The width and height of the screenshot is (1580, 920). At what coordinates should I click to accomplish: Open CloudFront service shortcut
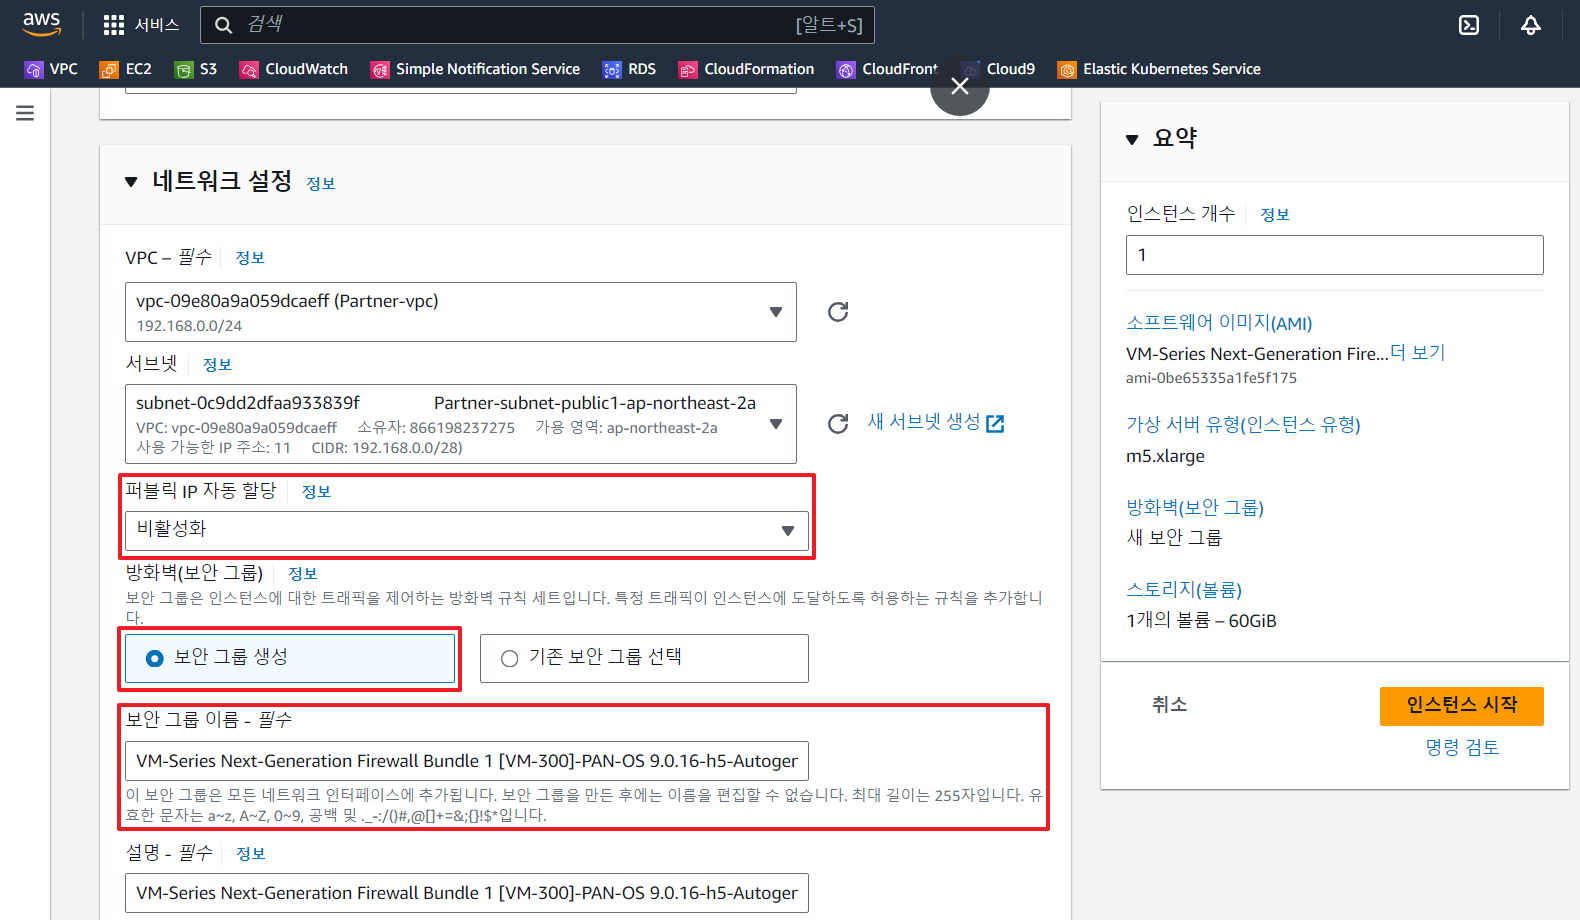point(887,69)
